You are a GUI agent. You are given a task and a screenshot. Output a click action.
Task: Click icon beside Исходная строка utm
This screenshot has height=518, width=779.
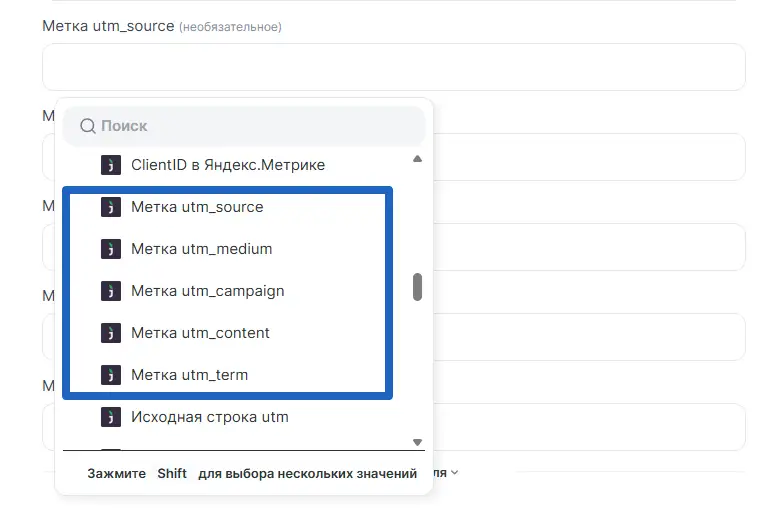click(111, 417)
